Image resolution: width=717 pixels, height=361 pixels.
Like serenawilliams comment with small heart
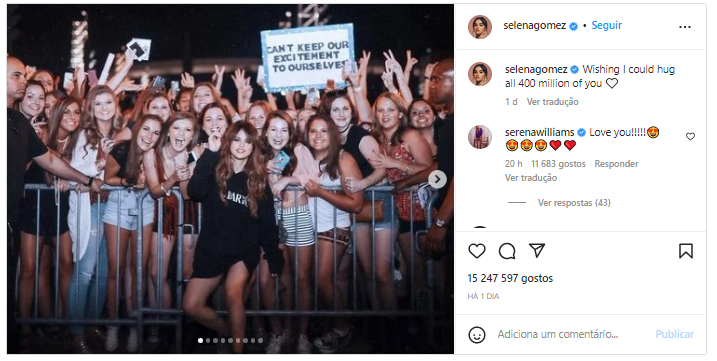tap(690, 136)
